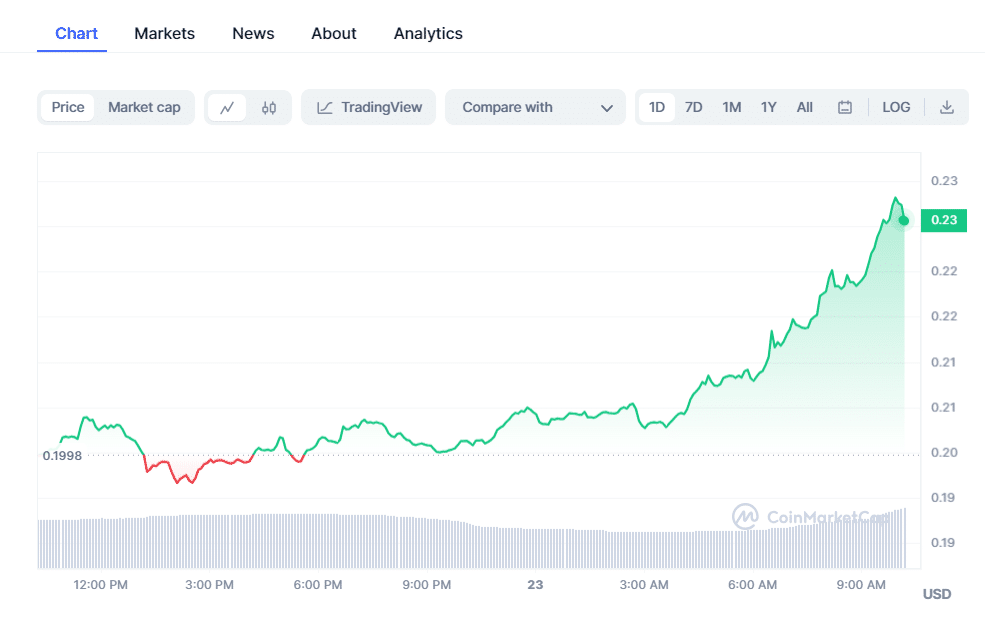This screenshot has width=985, height=623.
Task: Open the Markets tab
Action: click(164, 33)
